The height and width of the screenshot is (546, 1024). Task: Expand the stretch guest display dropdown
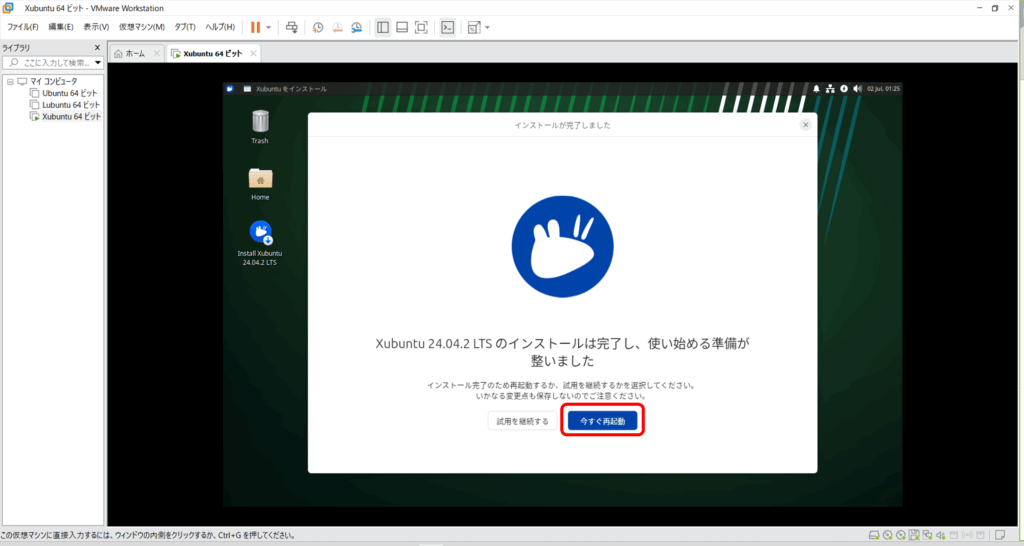coord(487,27)
